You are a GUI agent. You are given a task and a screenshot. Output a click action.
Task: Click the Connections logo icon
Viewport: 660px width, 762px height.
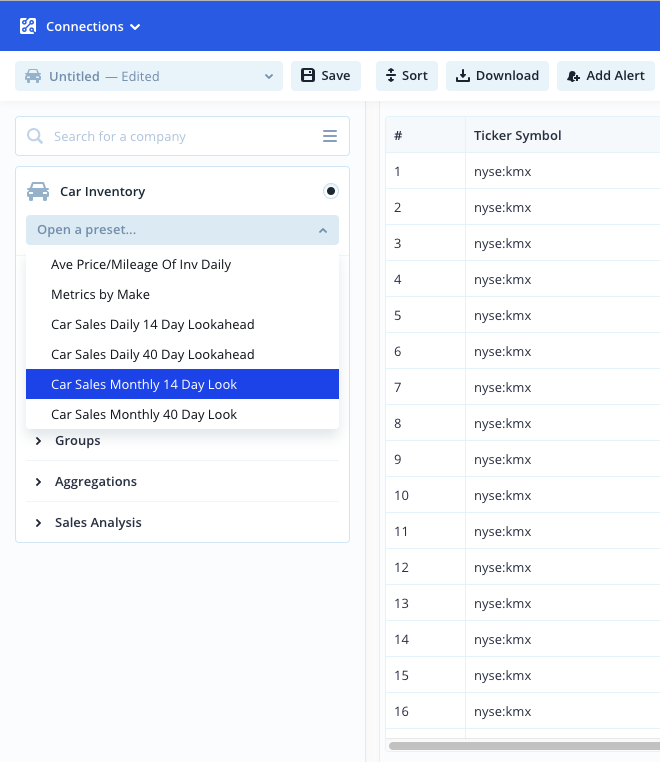pos(28,26)
